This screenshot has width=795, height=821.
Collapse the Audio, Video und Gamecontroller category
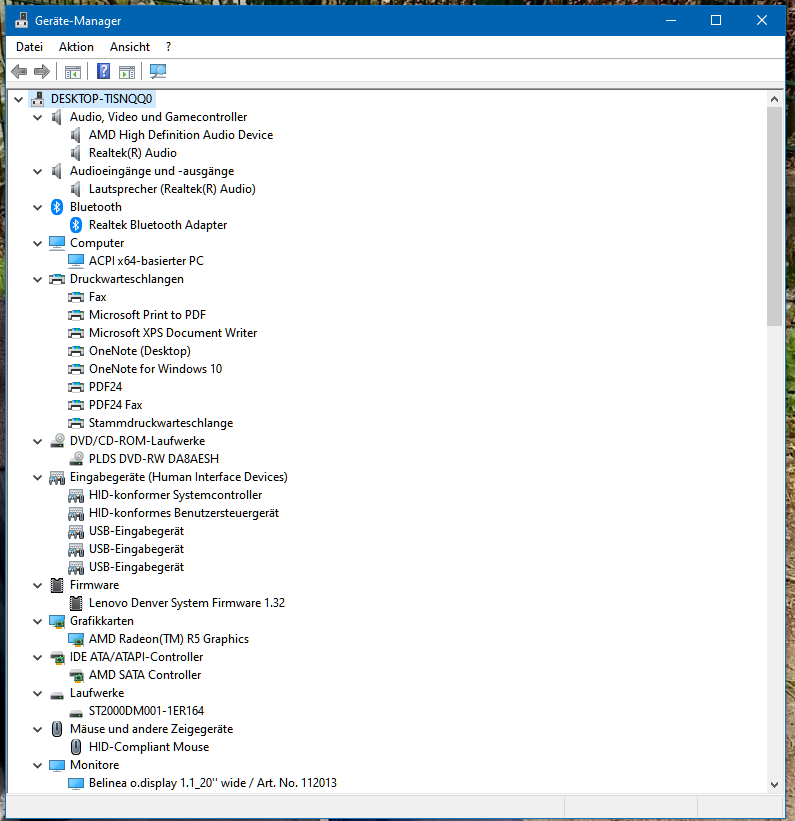point(38,117)
